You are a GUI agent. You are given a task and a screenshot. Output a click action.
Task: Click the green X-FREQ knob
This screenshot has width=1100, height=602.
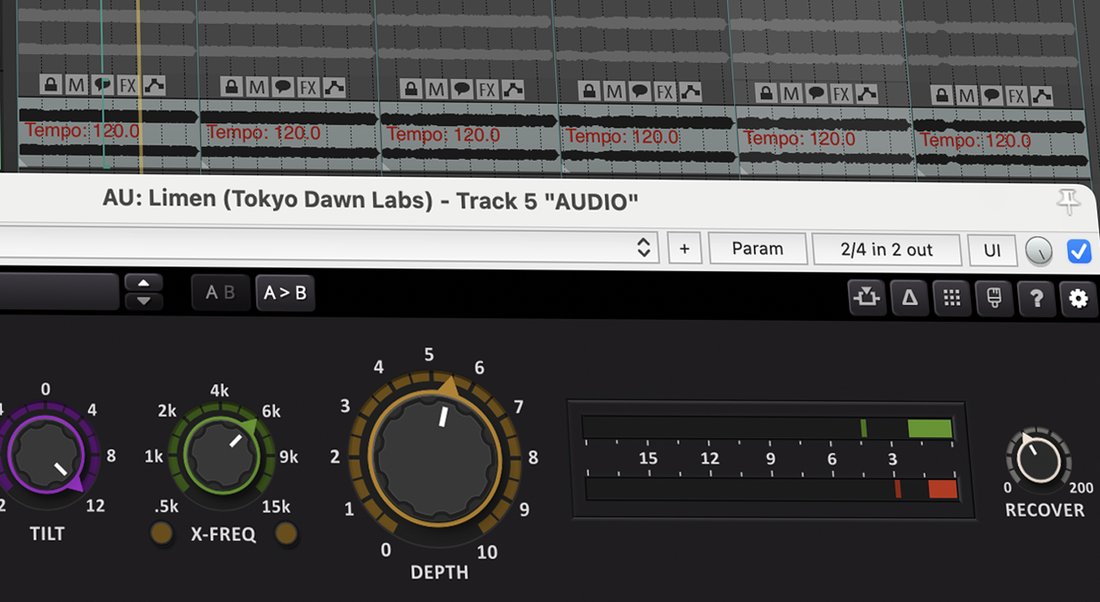(222, 455)
